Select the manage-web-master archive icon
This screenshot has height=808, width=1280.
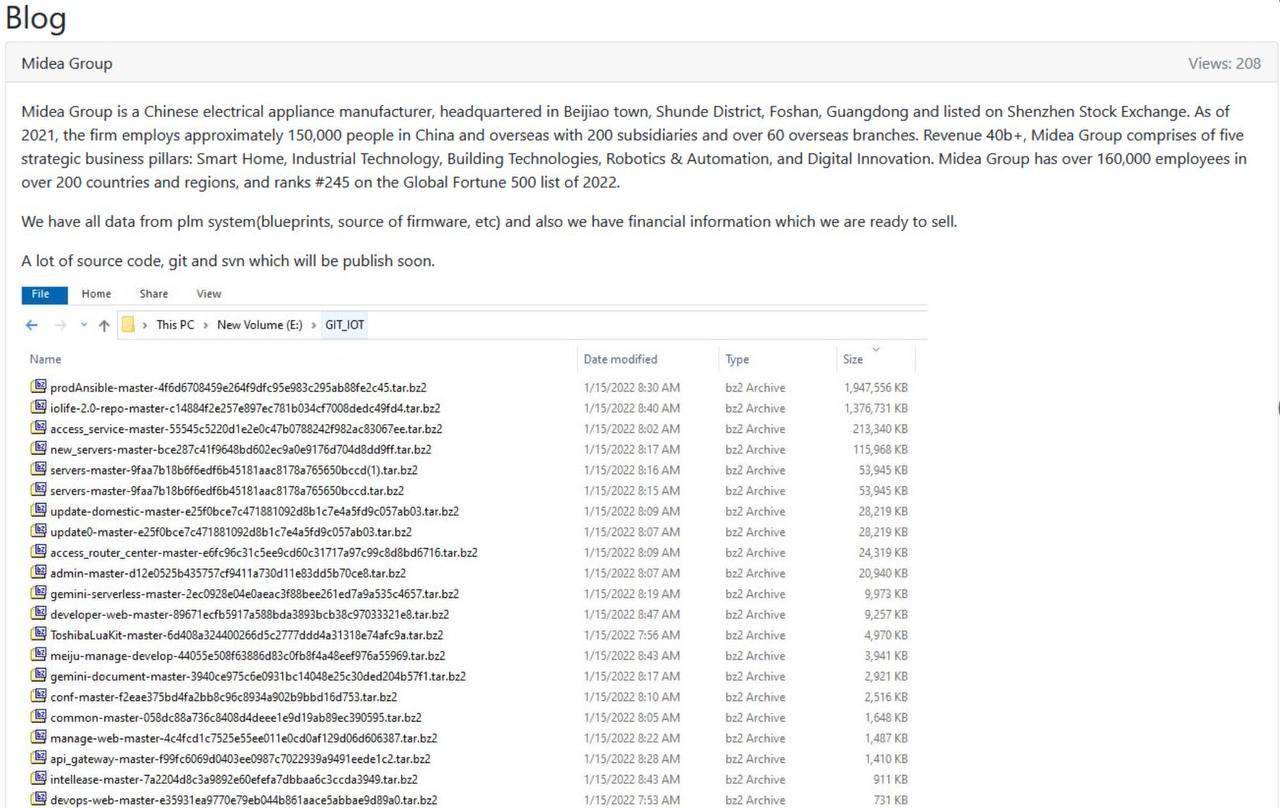click(39, 738)
